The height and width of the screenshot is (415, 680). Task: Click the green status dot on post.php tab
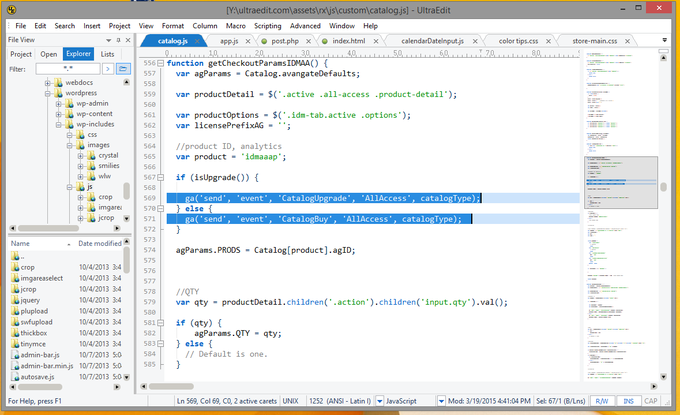click(264, 41)
